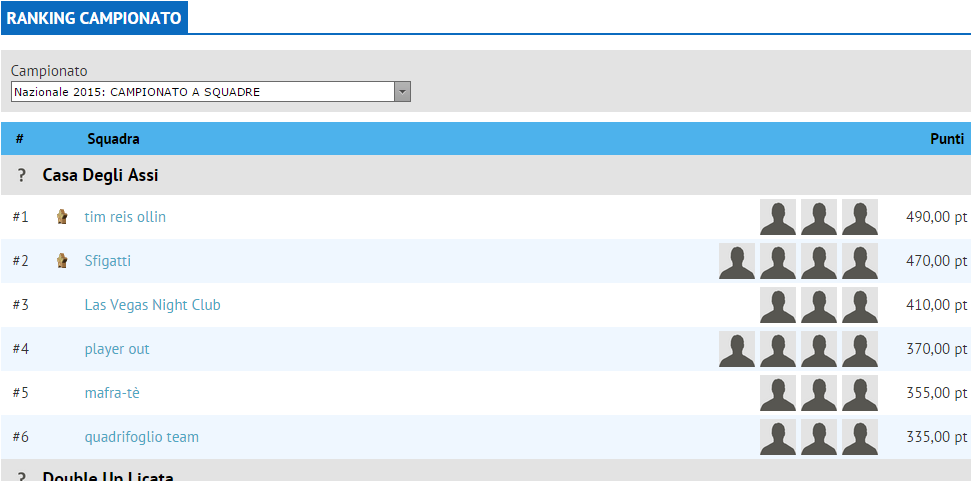Click middle player avatar in Las Vegas Night Club row
972x481 pixels.
coord(818,305)
